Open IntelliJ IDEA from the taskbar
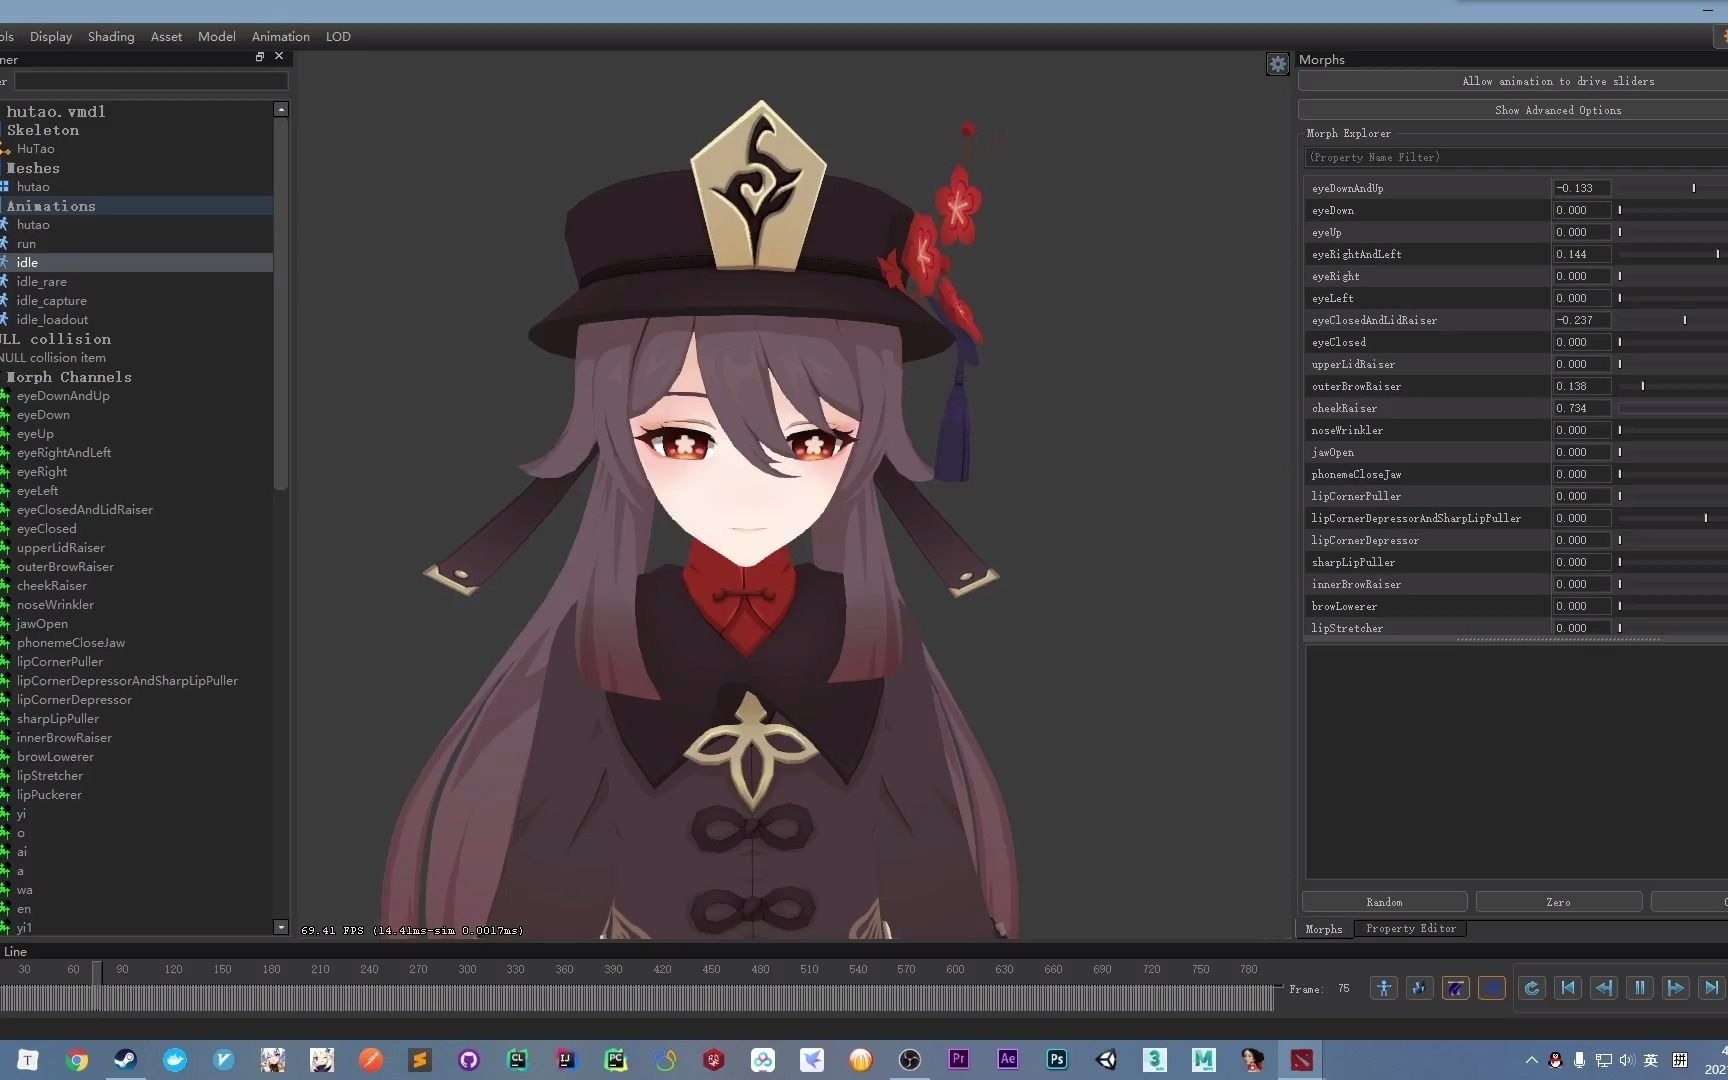Screen dimensions: 1728x1080 coord(567,1060)
